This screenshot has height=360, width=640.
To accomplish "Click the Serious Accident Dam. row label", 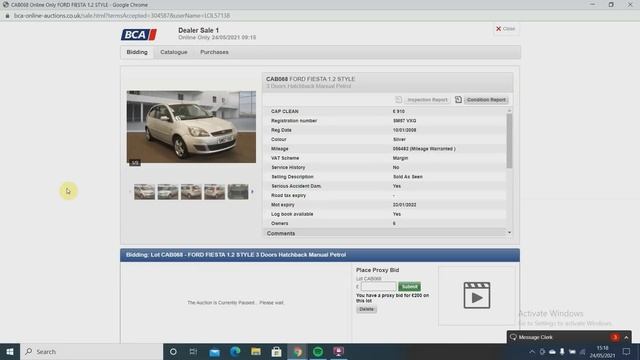I will point(296,186).
